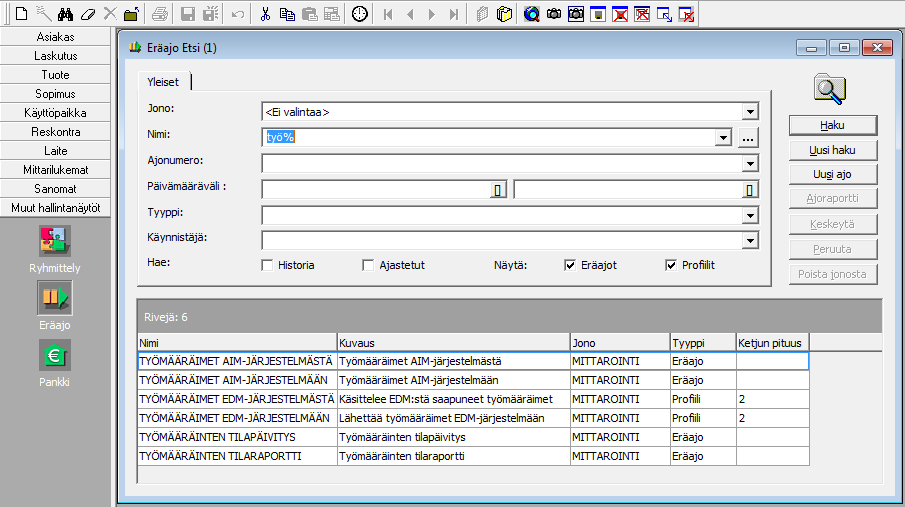Screen dimensions: 905x507
Task: Select row TYÖMÄÄRÄINTEN TILAPÄIVITYS
Action: click(x=473, y=437)
